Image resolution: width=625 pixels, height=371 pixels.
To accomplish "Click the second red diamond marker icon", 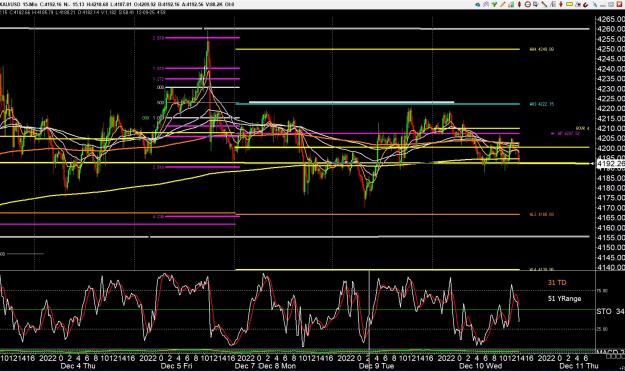I will pos(561,4).
